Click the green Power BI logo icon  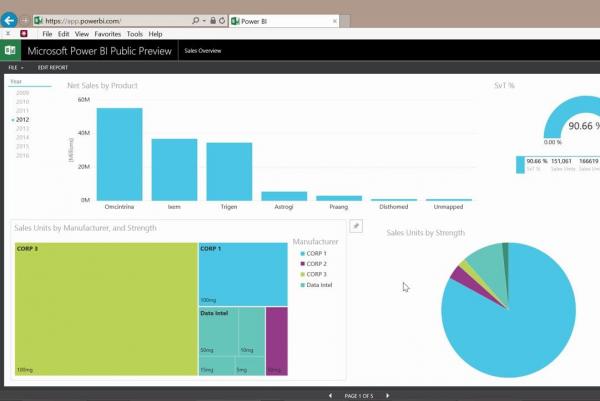(12, 50)
